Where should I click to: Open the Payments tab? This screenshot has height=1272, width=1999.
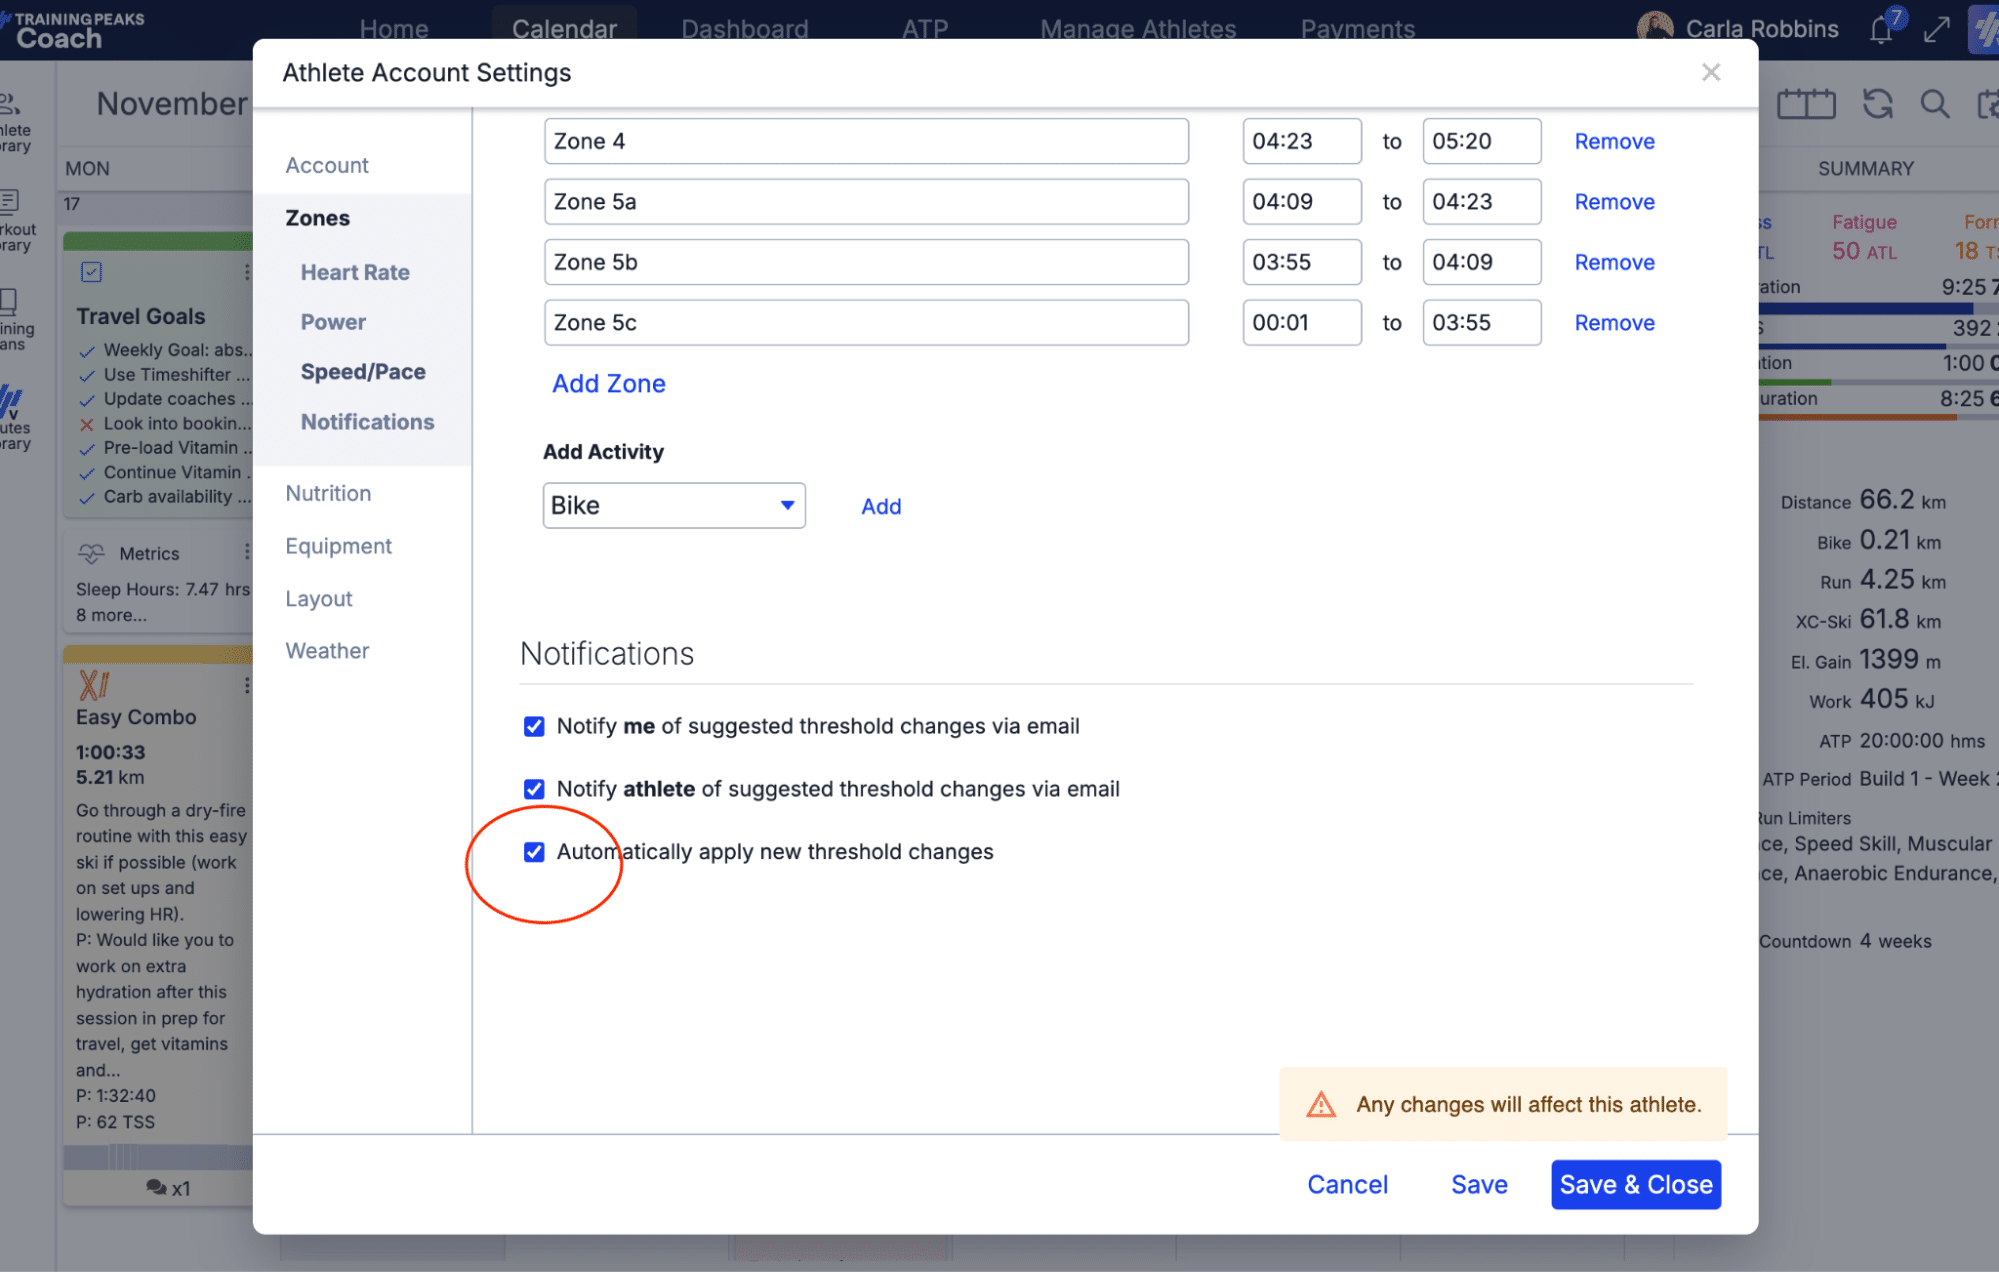pyautogui.click(x=1357, y=29)
